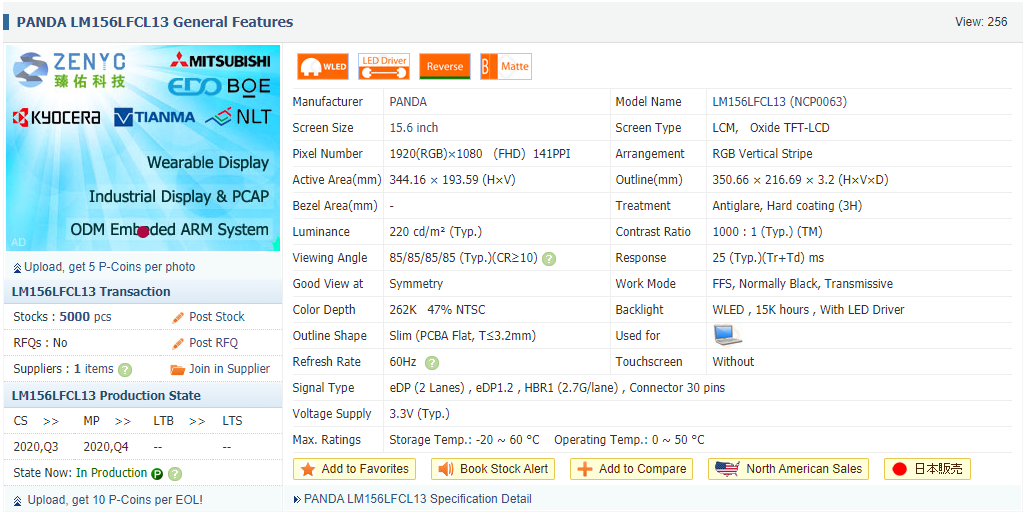
Task: Click Manufacturer value PANDA
Action: pos(408,102)
